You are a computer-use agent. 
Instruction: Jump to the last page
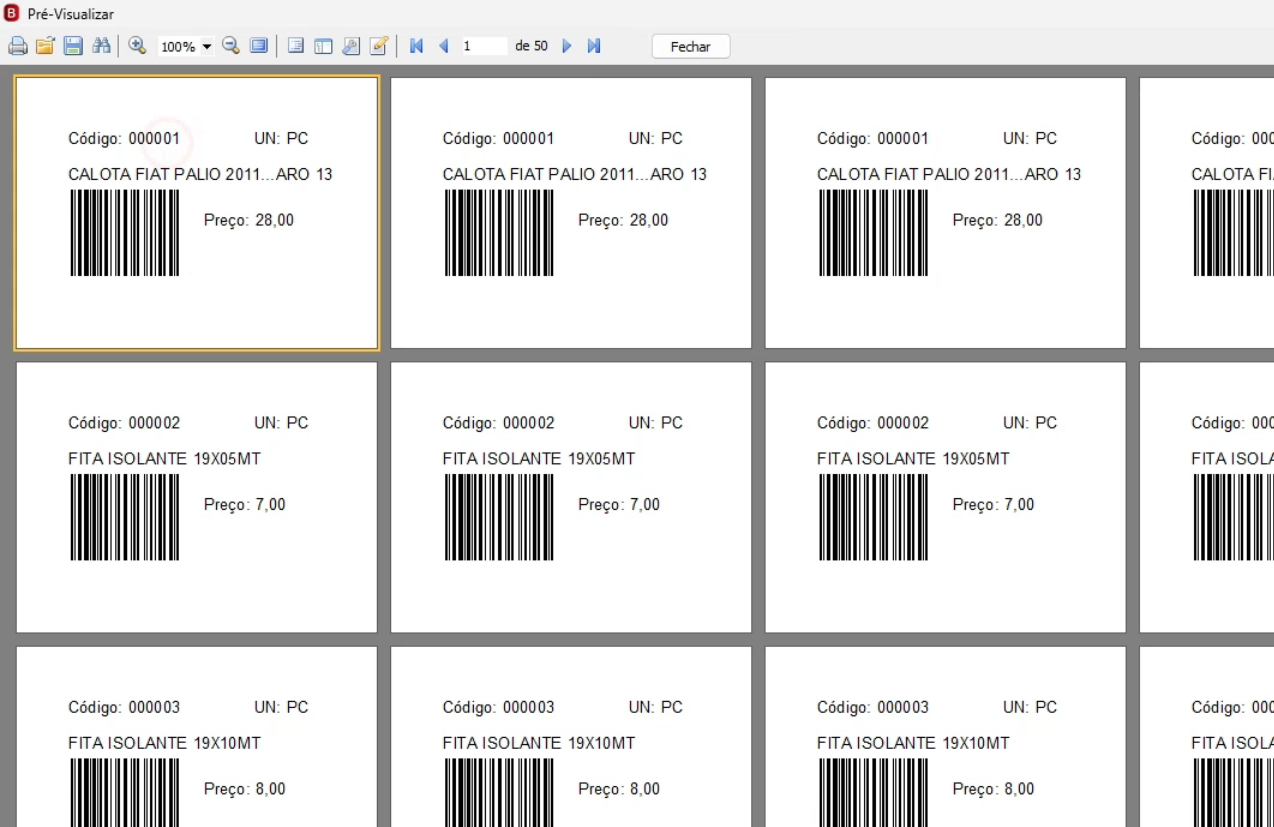(594, 46)
